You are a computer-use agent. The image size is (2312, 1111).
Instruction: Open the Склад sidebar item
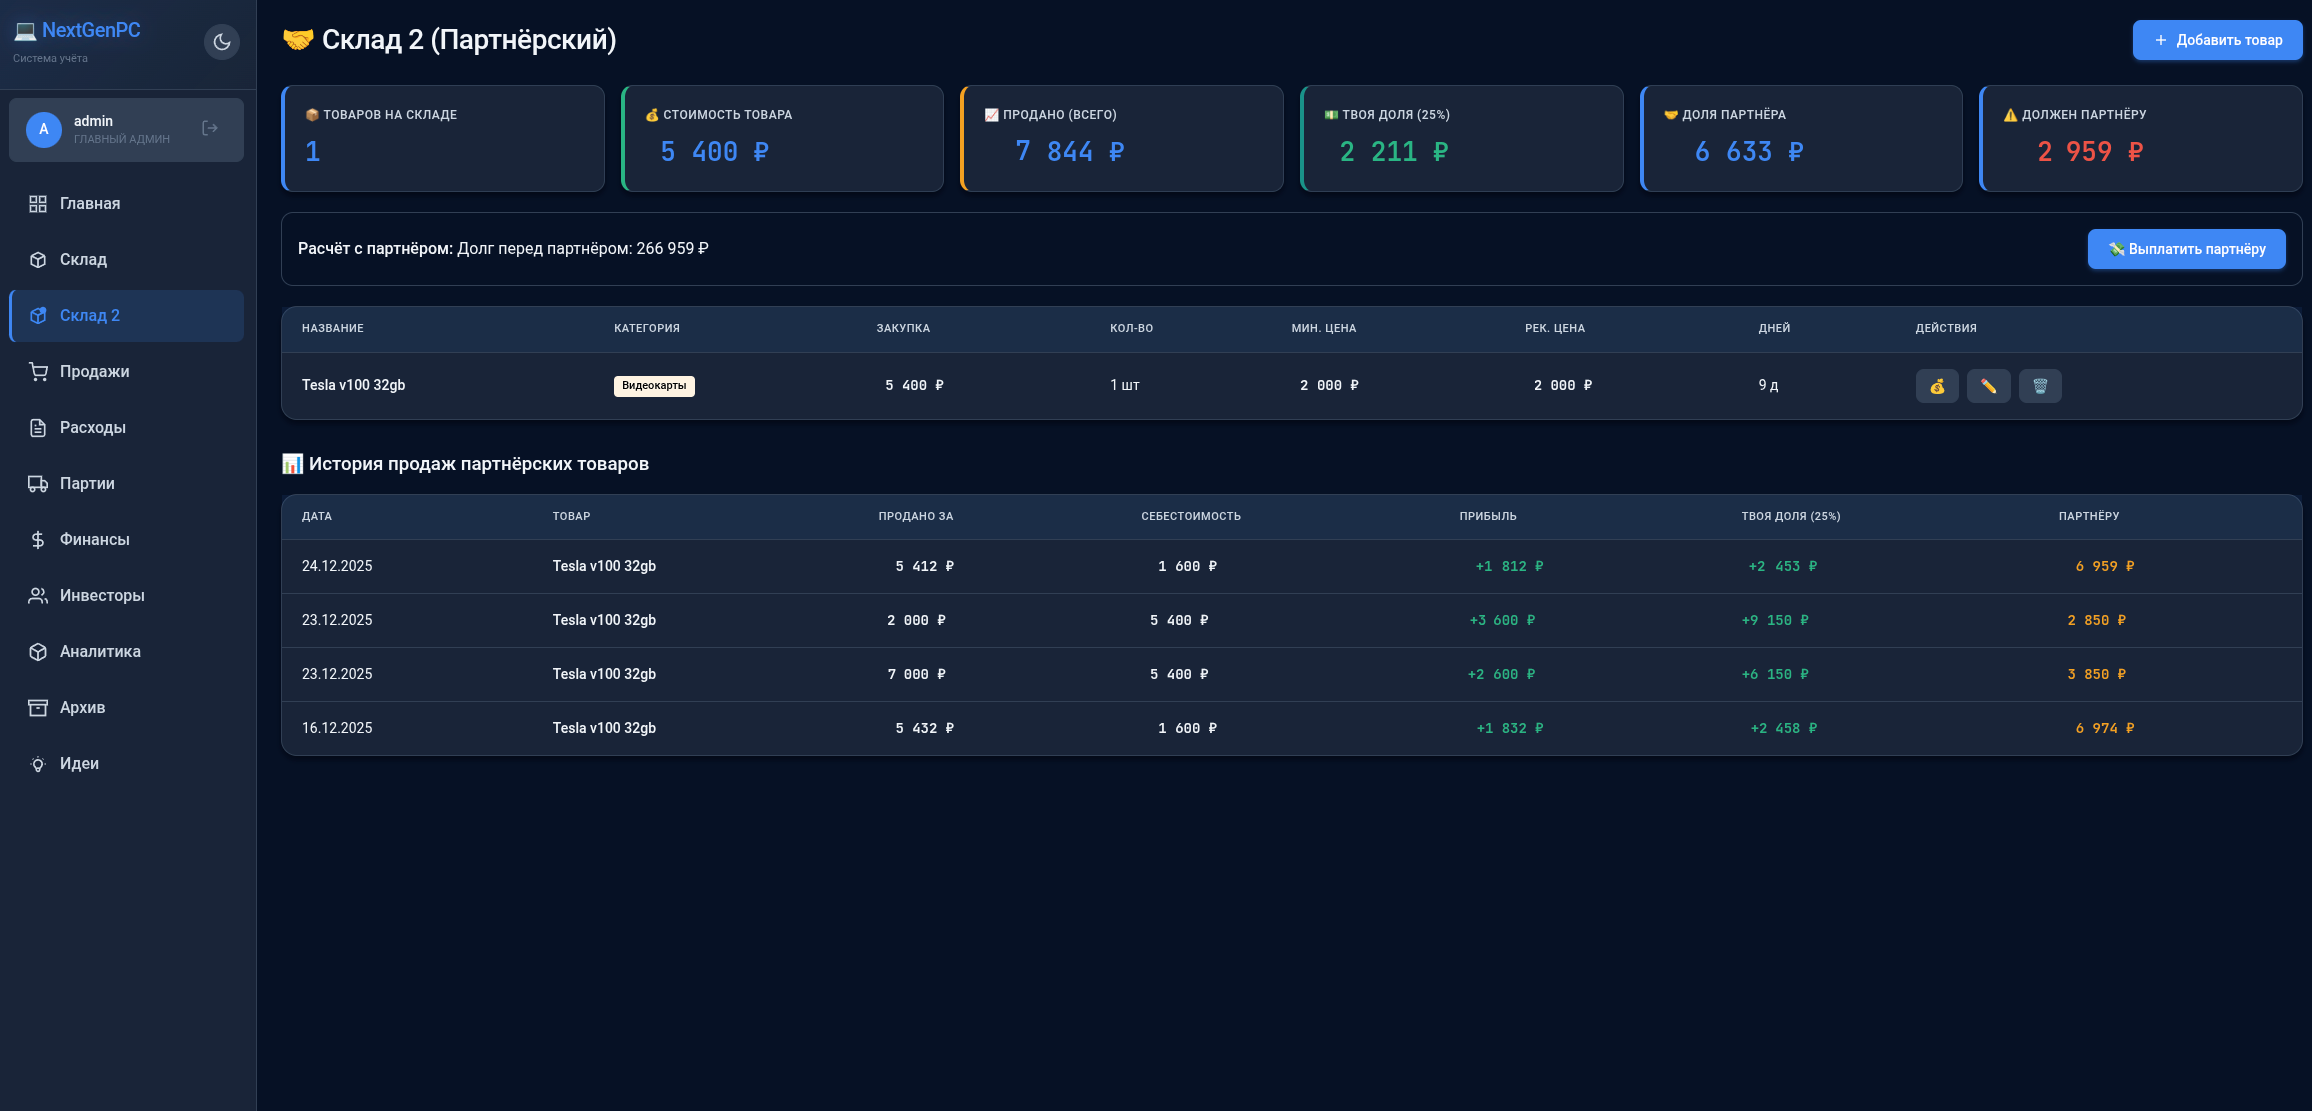tap(126, 260)
